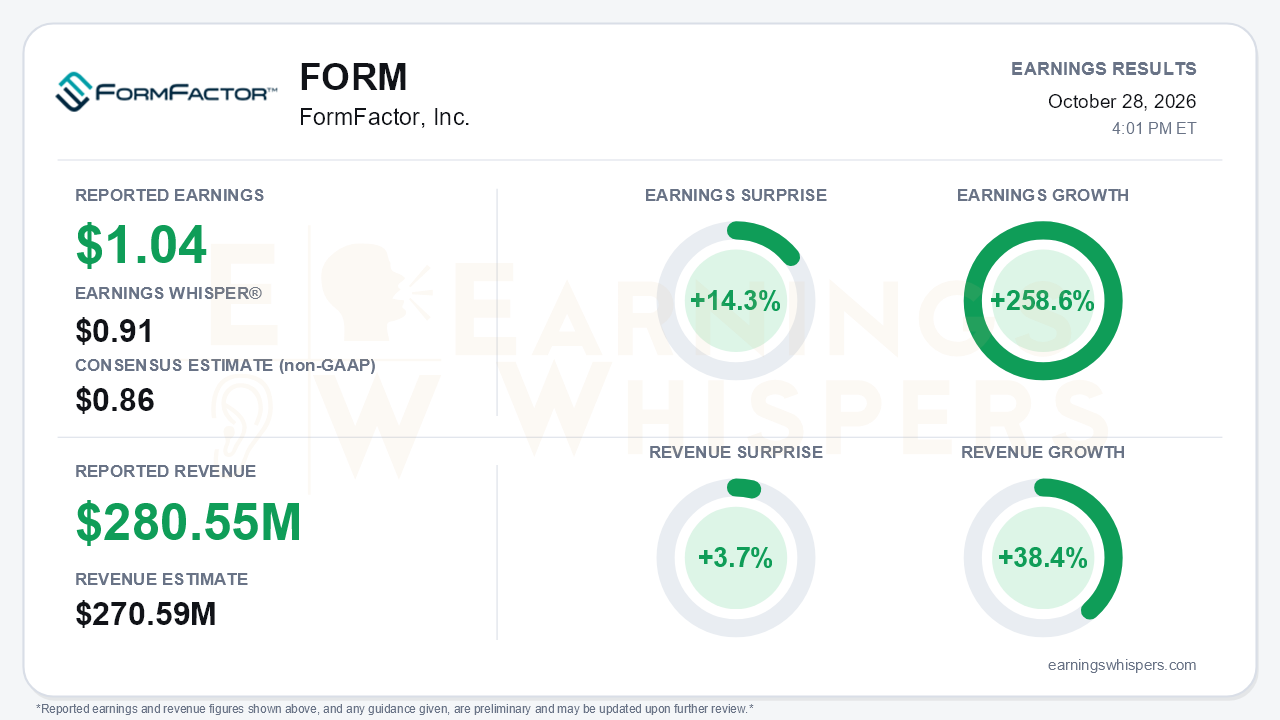Select the revenue estimate $270.59M
This screenshot has height=720, width=1280.
tap(146, 614)
